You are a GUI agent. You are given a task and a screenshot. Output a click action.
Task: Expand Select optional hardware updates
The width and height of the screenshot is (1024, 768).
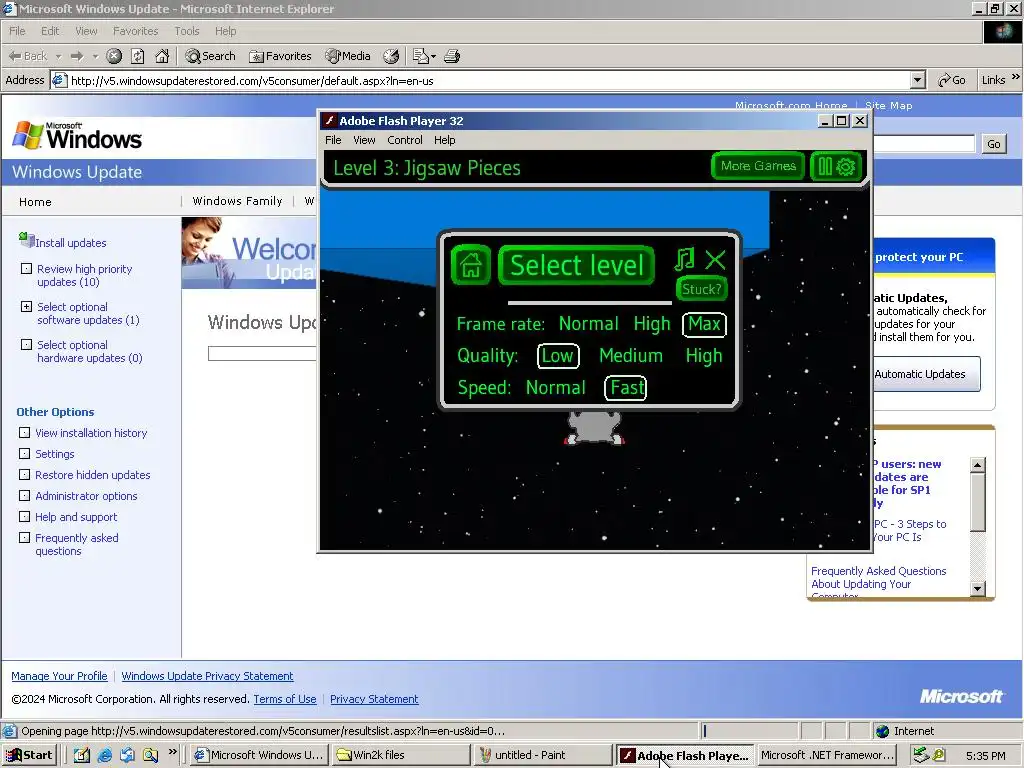pos(26,344)
